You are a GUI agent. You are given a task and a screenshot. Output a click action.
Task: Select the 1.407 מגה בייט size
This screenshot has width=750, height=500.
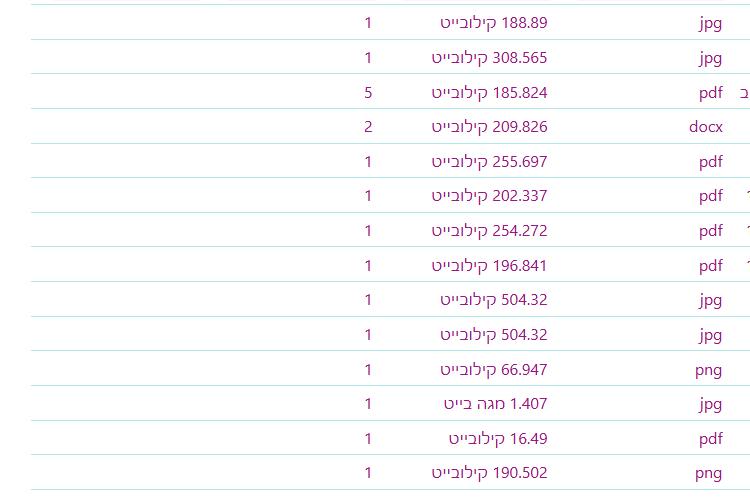[x=496, y=404]
